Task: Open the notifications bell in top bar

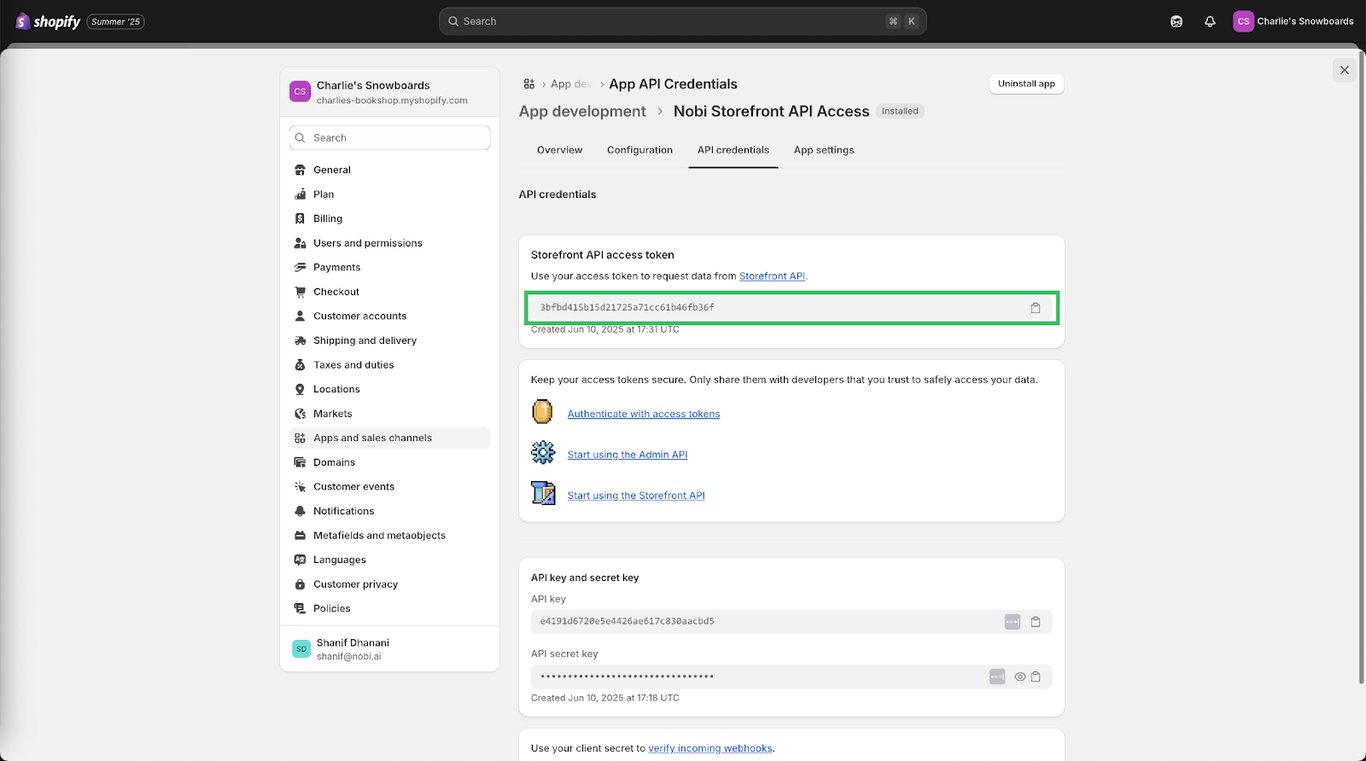Action: (1209, 21)
